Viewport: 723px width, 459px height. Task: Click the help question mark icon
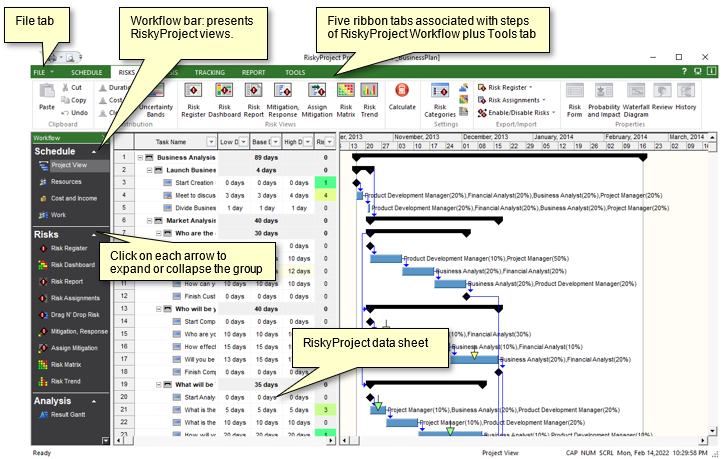pos(684,72)
